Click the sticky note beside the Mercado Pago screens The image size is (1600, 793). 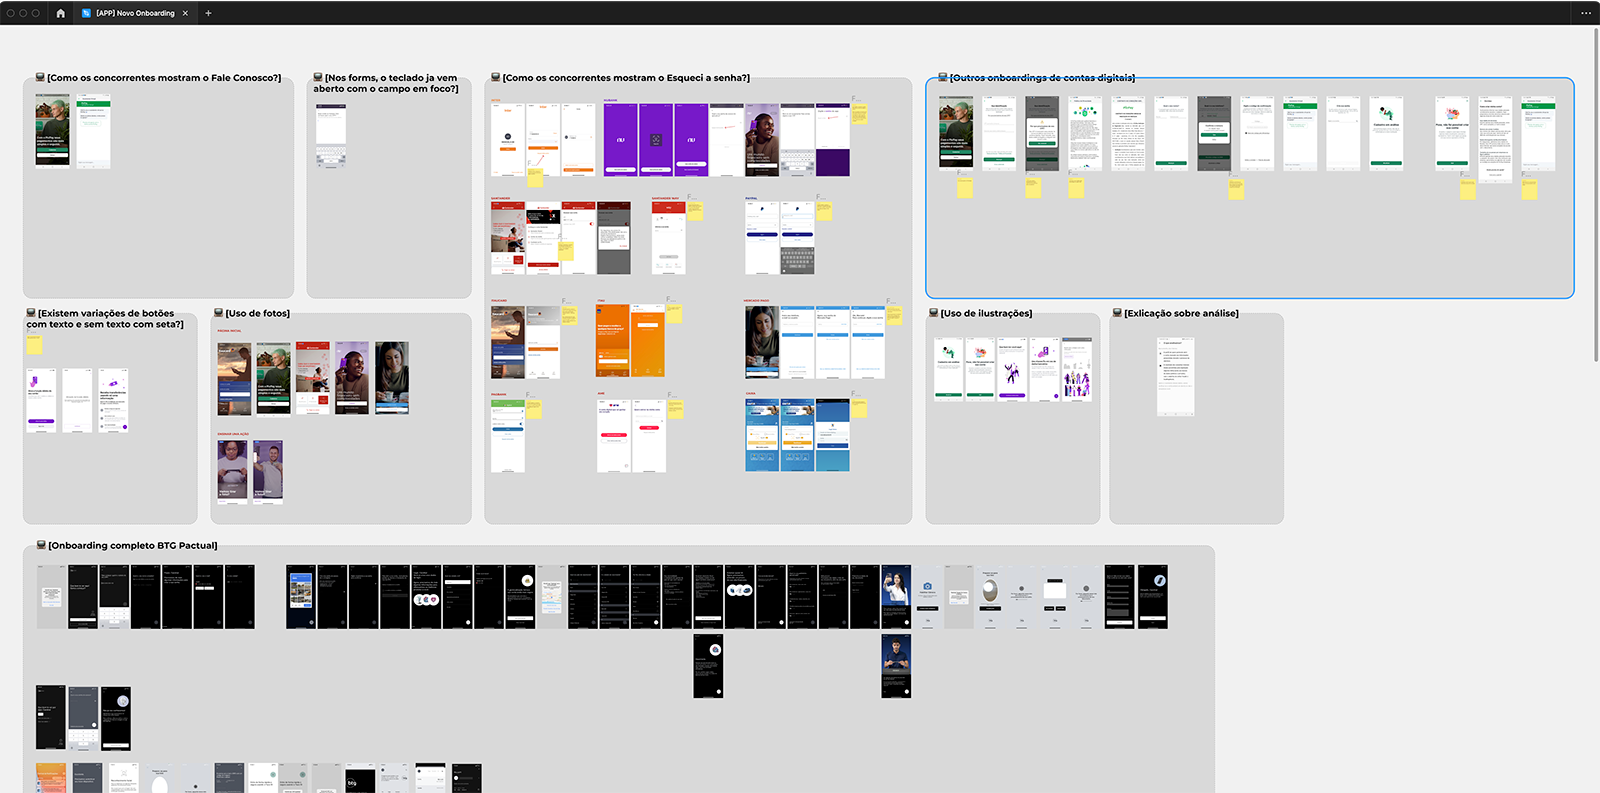[x=894, y=314]
